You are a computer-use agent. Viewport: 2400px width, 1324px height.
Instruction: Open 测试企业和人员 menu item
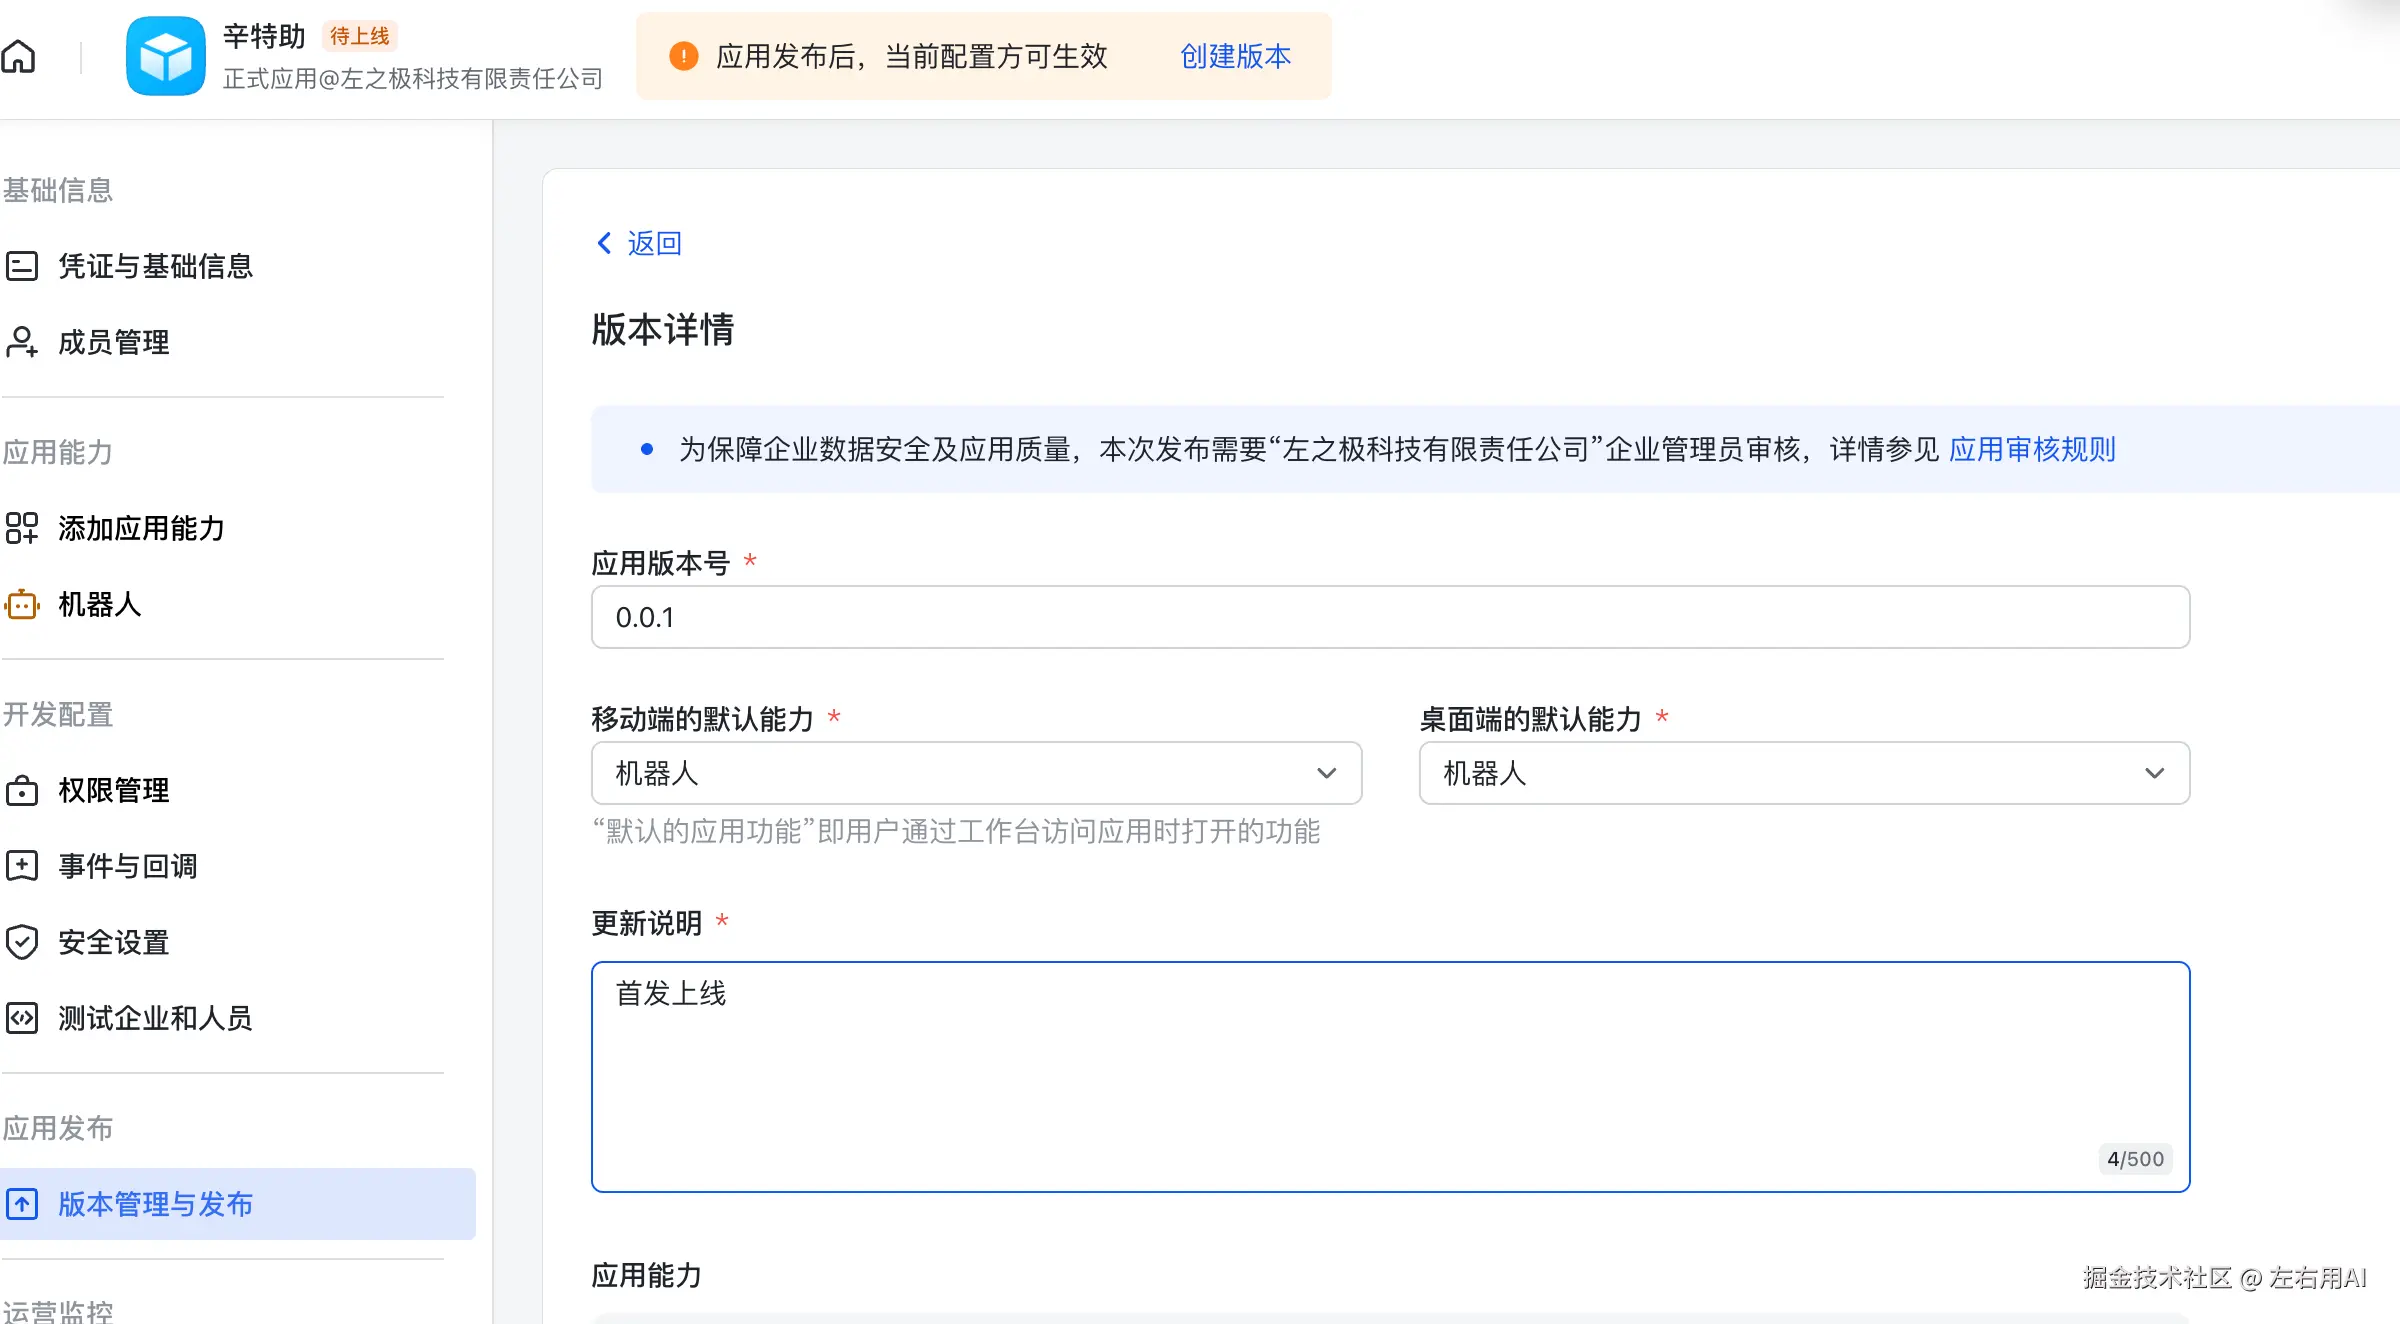click(155, 1018)
